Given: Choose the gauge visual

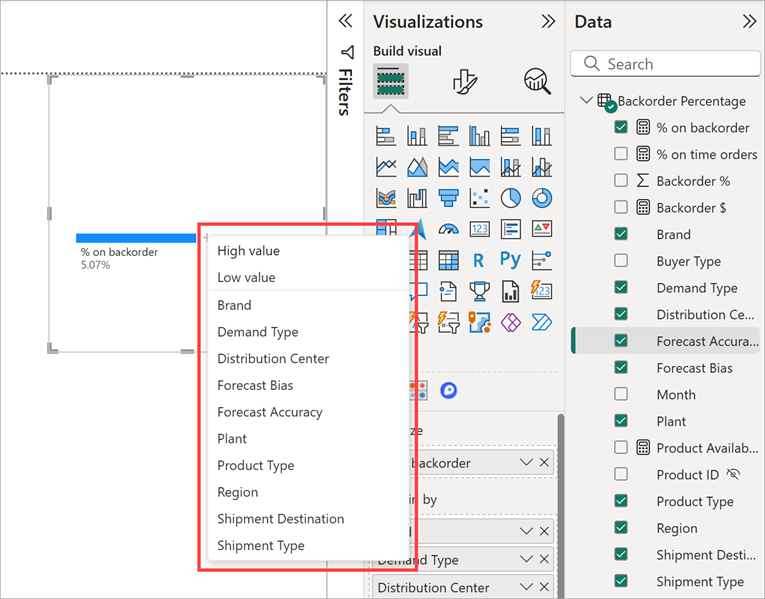Looking at the screenshot, I should point(448,229).
